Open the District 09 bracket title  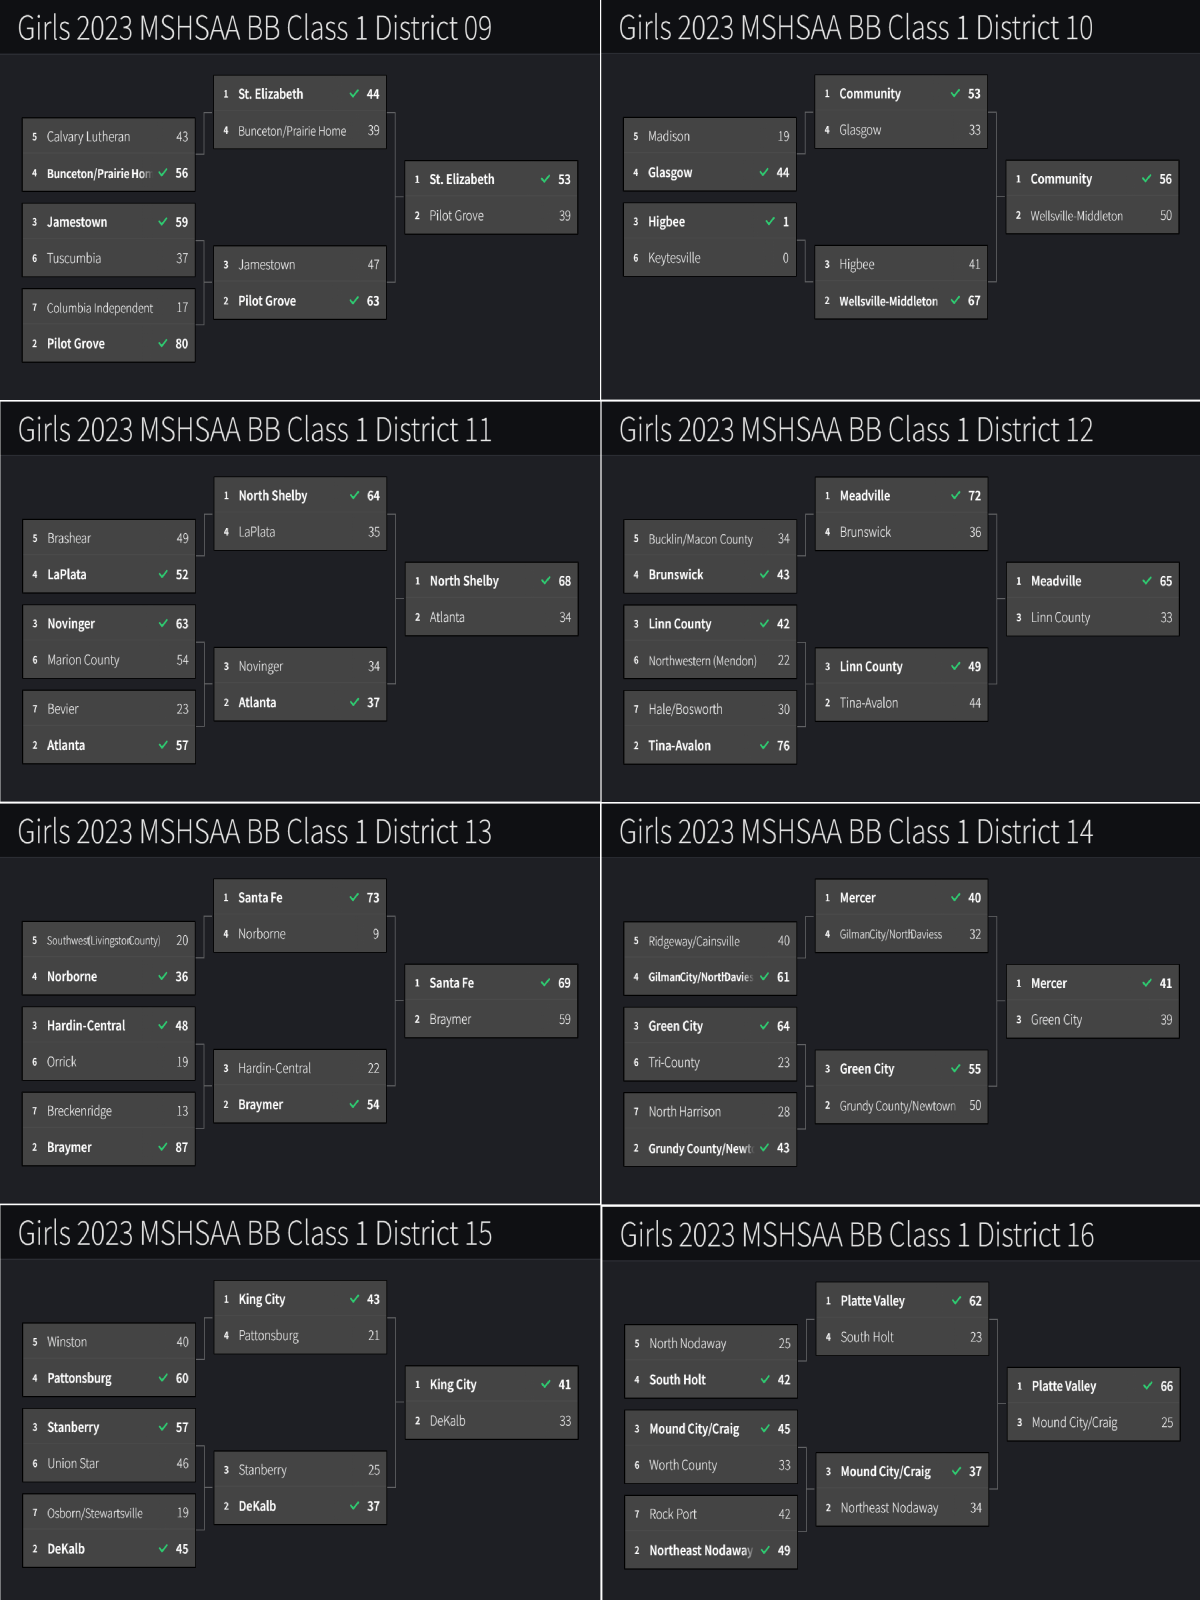click(255, 28)
